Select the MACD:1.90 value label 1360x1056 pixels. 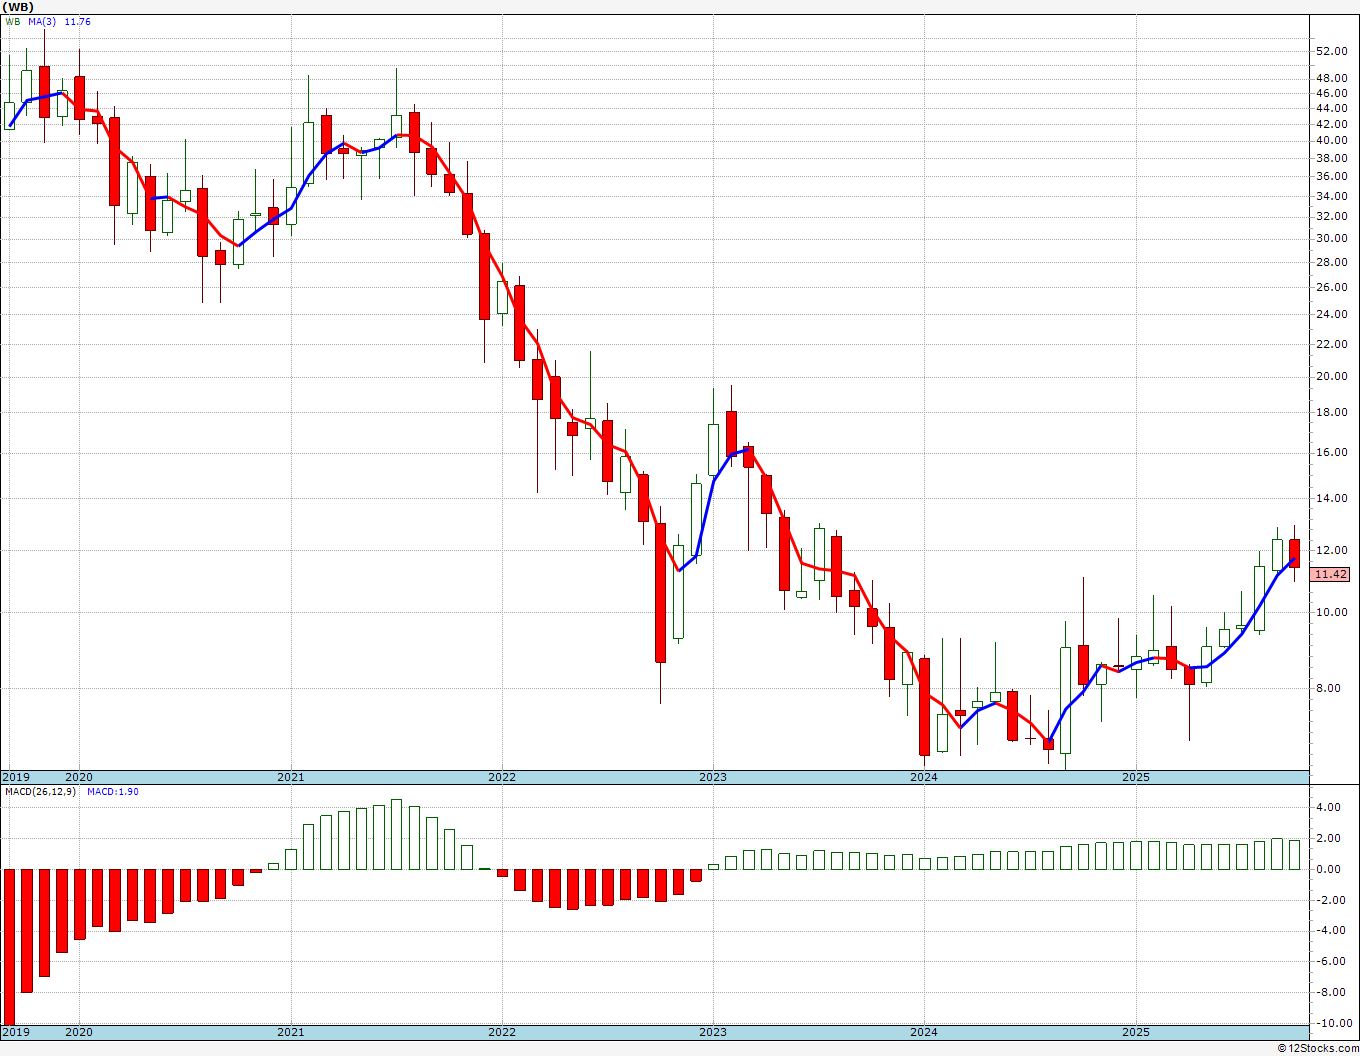click(x=112, y=792)
